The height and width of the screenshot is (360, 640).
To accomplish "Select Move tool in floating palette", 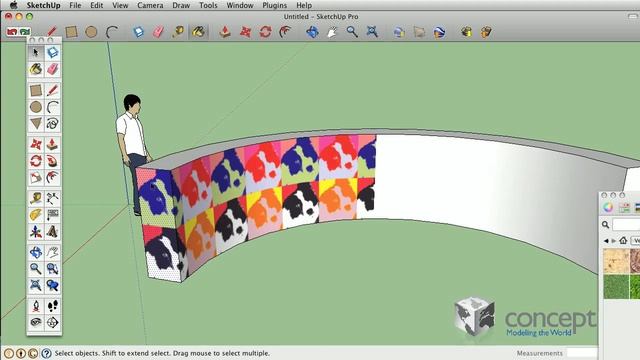I will (36, 144).
